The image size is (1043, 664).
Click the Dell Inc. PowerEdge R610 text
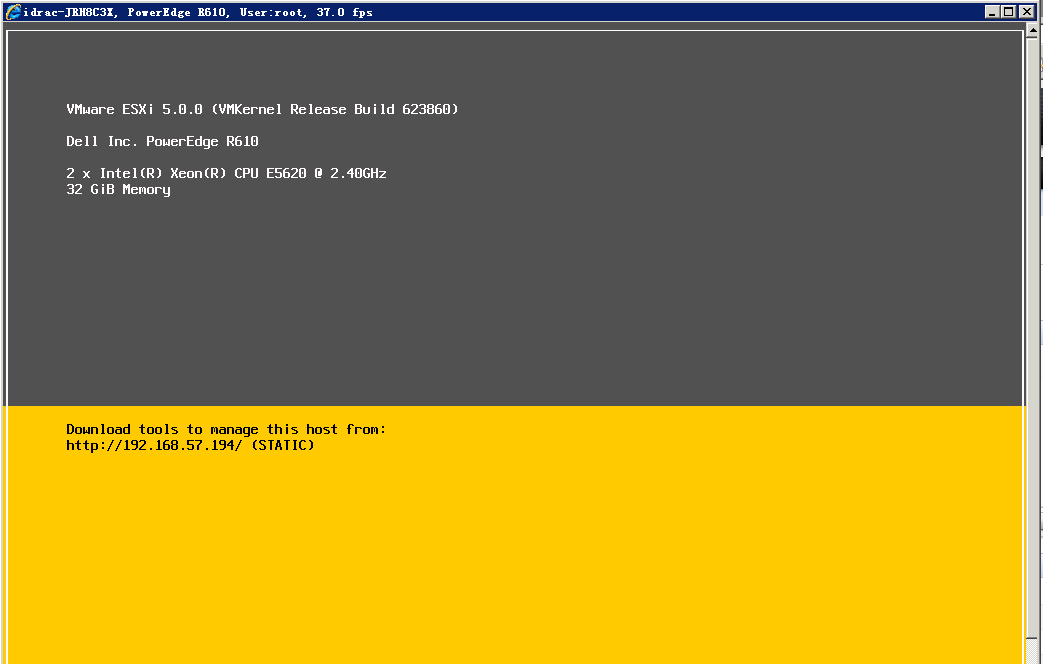point(162,141)
